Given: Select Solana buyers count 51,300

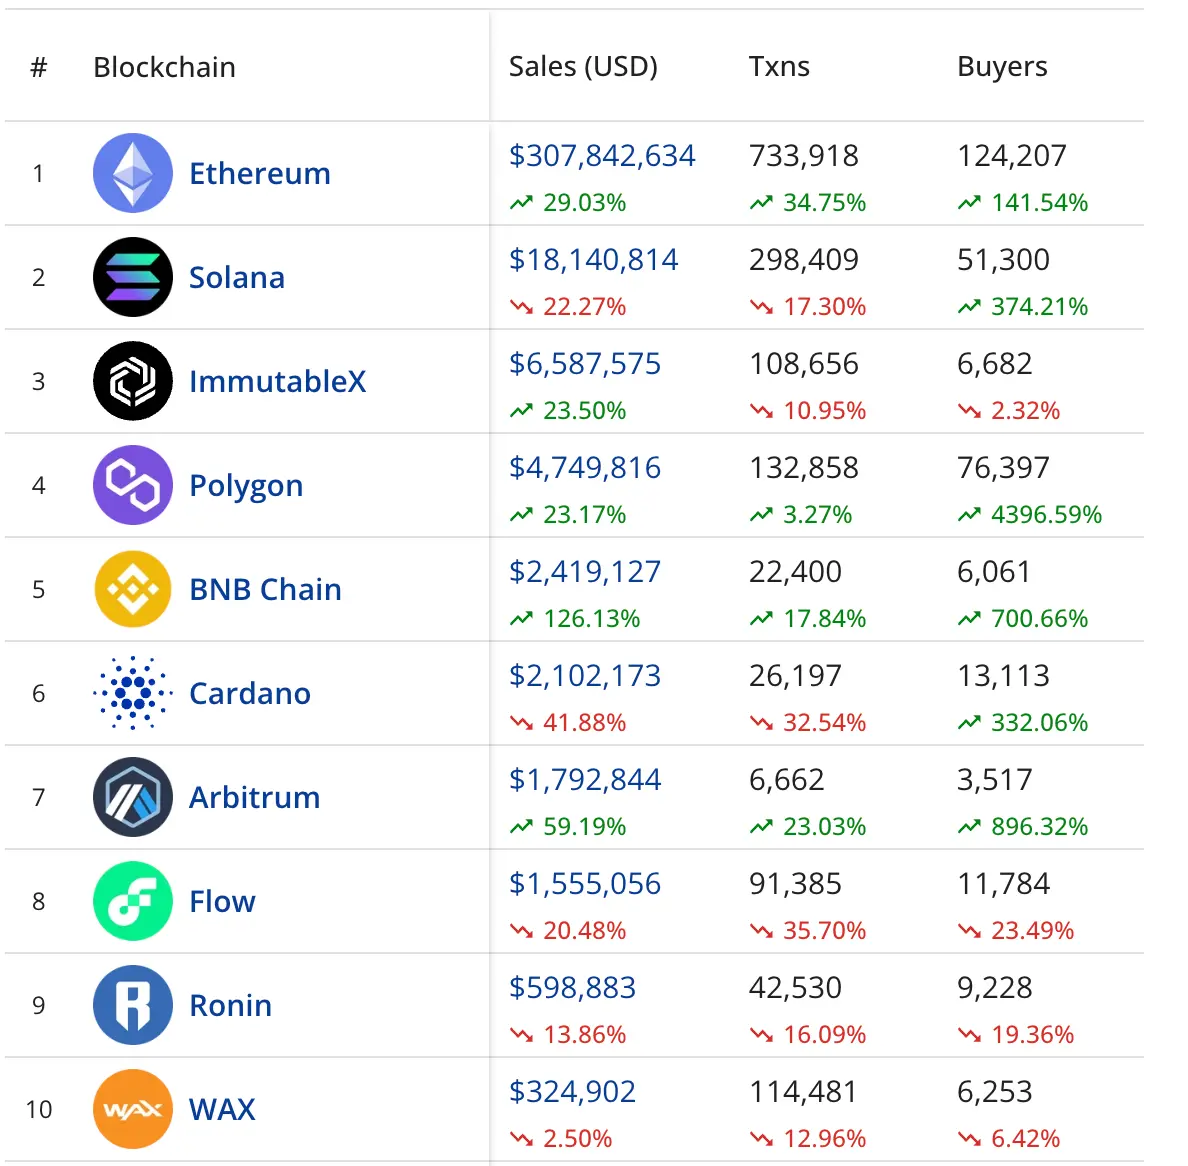Looking at the screenshot, I should tap(1004, 259).
